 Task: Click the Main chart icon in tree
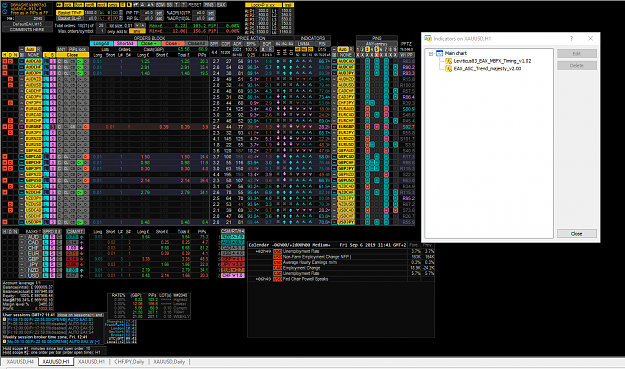(x=440, y=53)
